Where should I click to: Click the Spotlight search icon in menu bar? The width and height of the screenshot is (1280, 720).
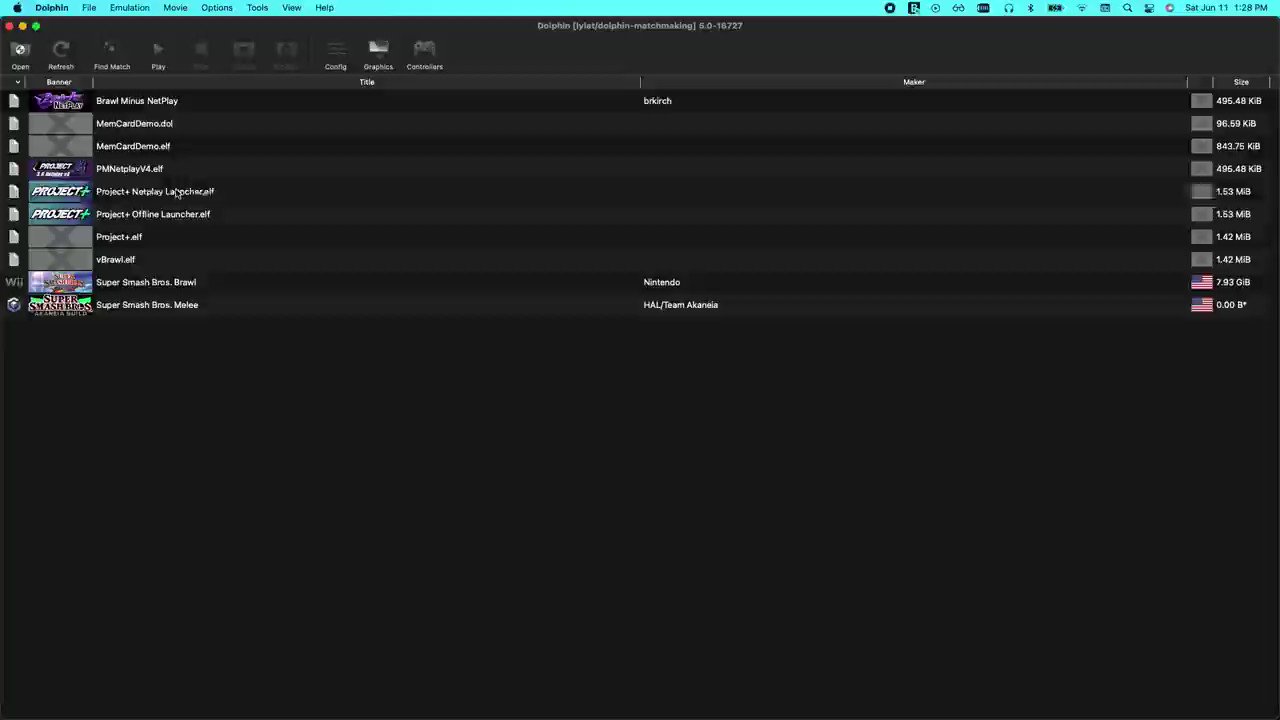pos(1128,8)
